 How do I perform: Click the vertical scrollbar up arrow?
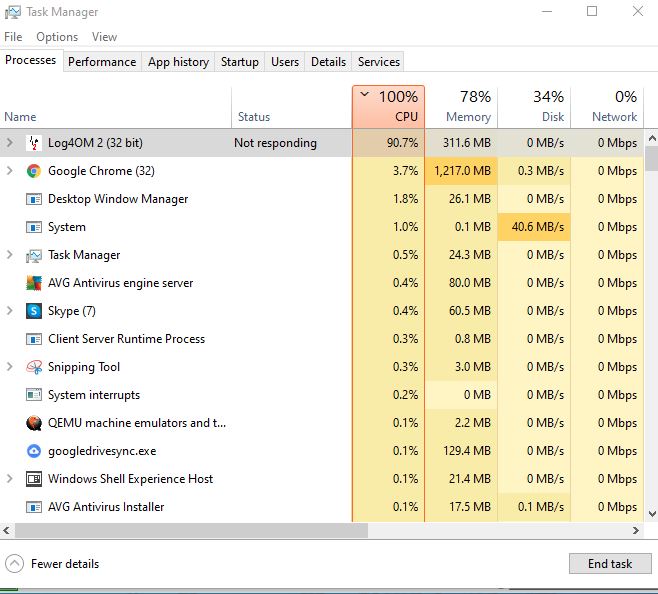pyautogui.click(x=652, y=138)
